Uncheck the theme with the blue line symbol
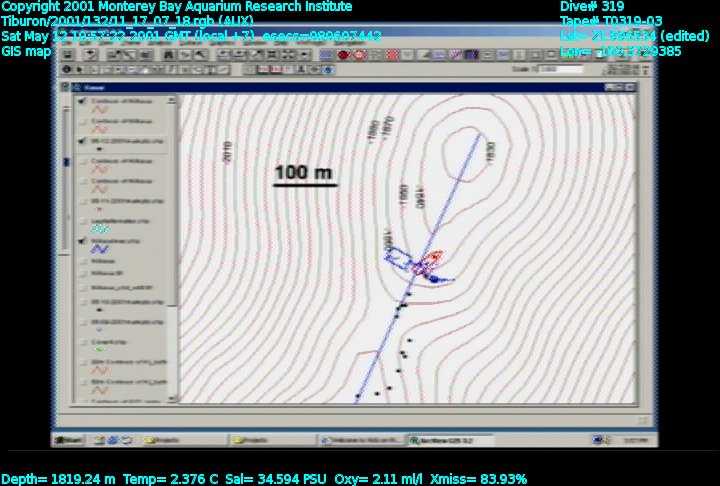 (82, 241)
